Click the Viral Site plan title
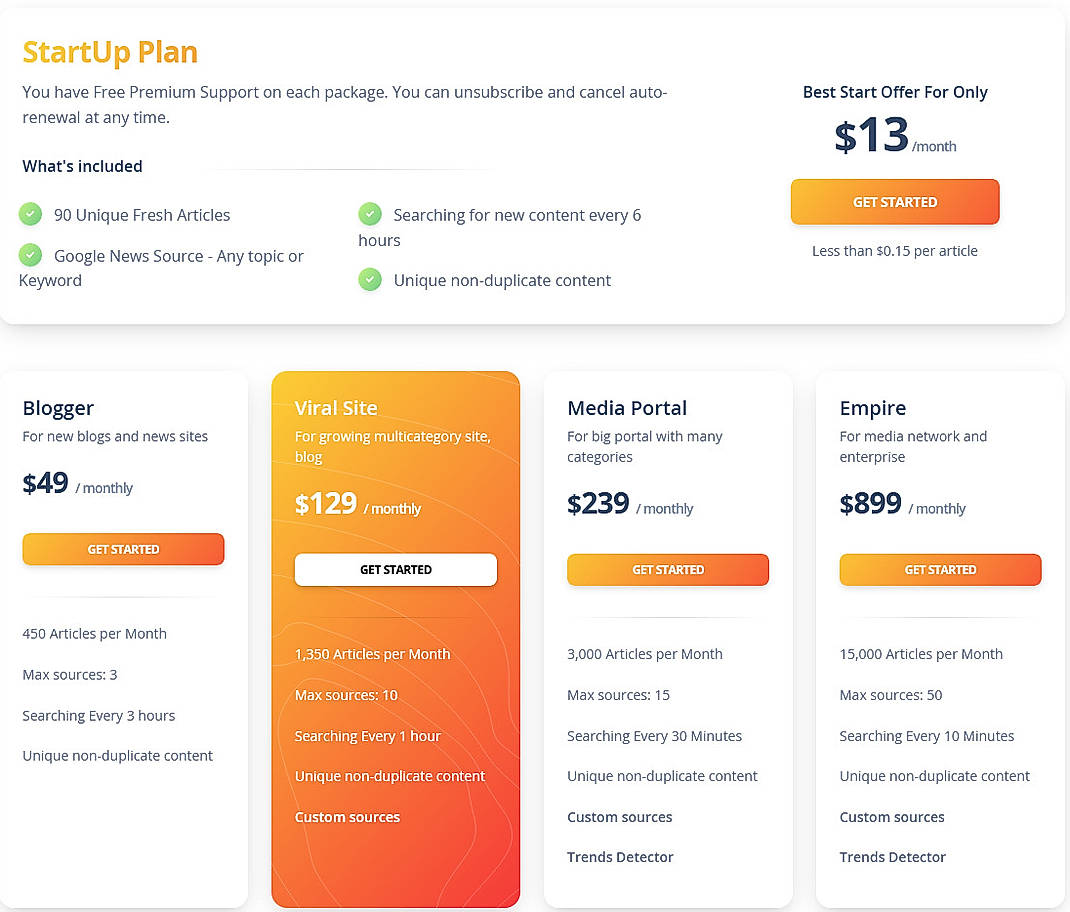Image resolution: width=1070 pixels, height=912 pixels. coord(335,408)
